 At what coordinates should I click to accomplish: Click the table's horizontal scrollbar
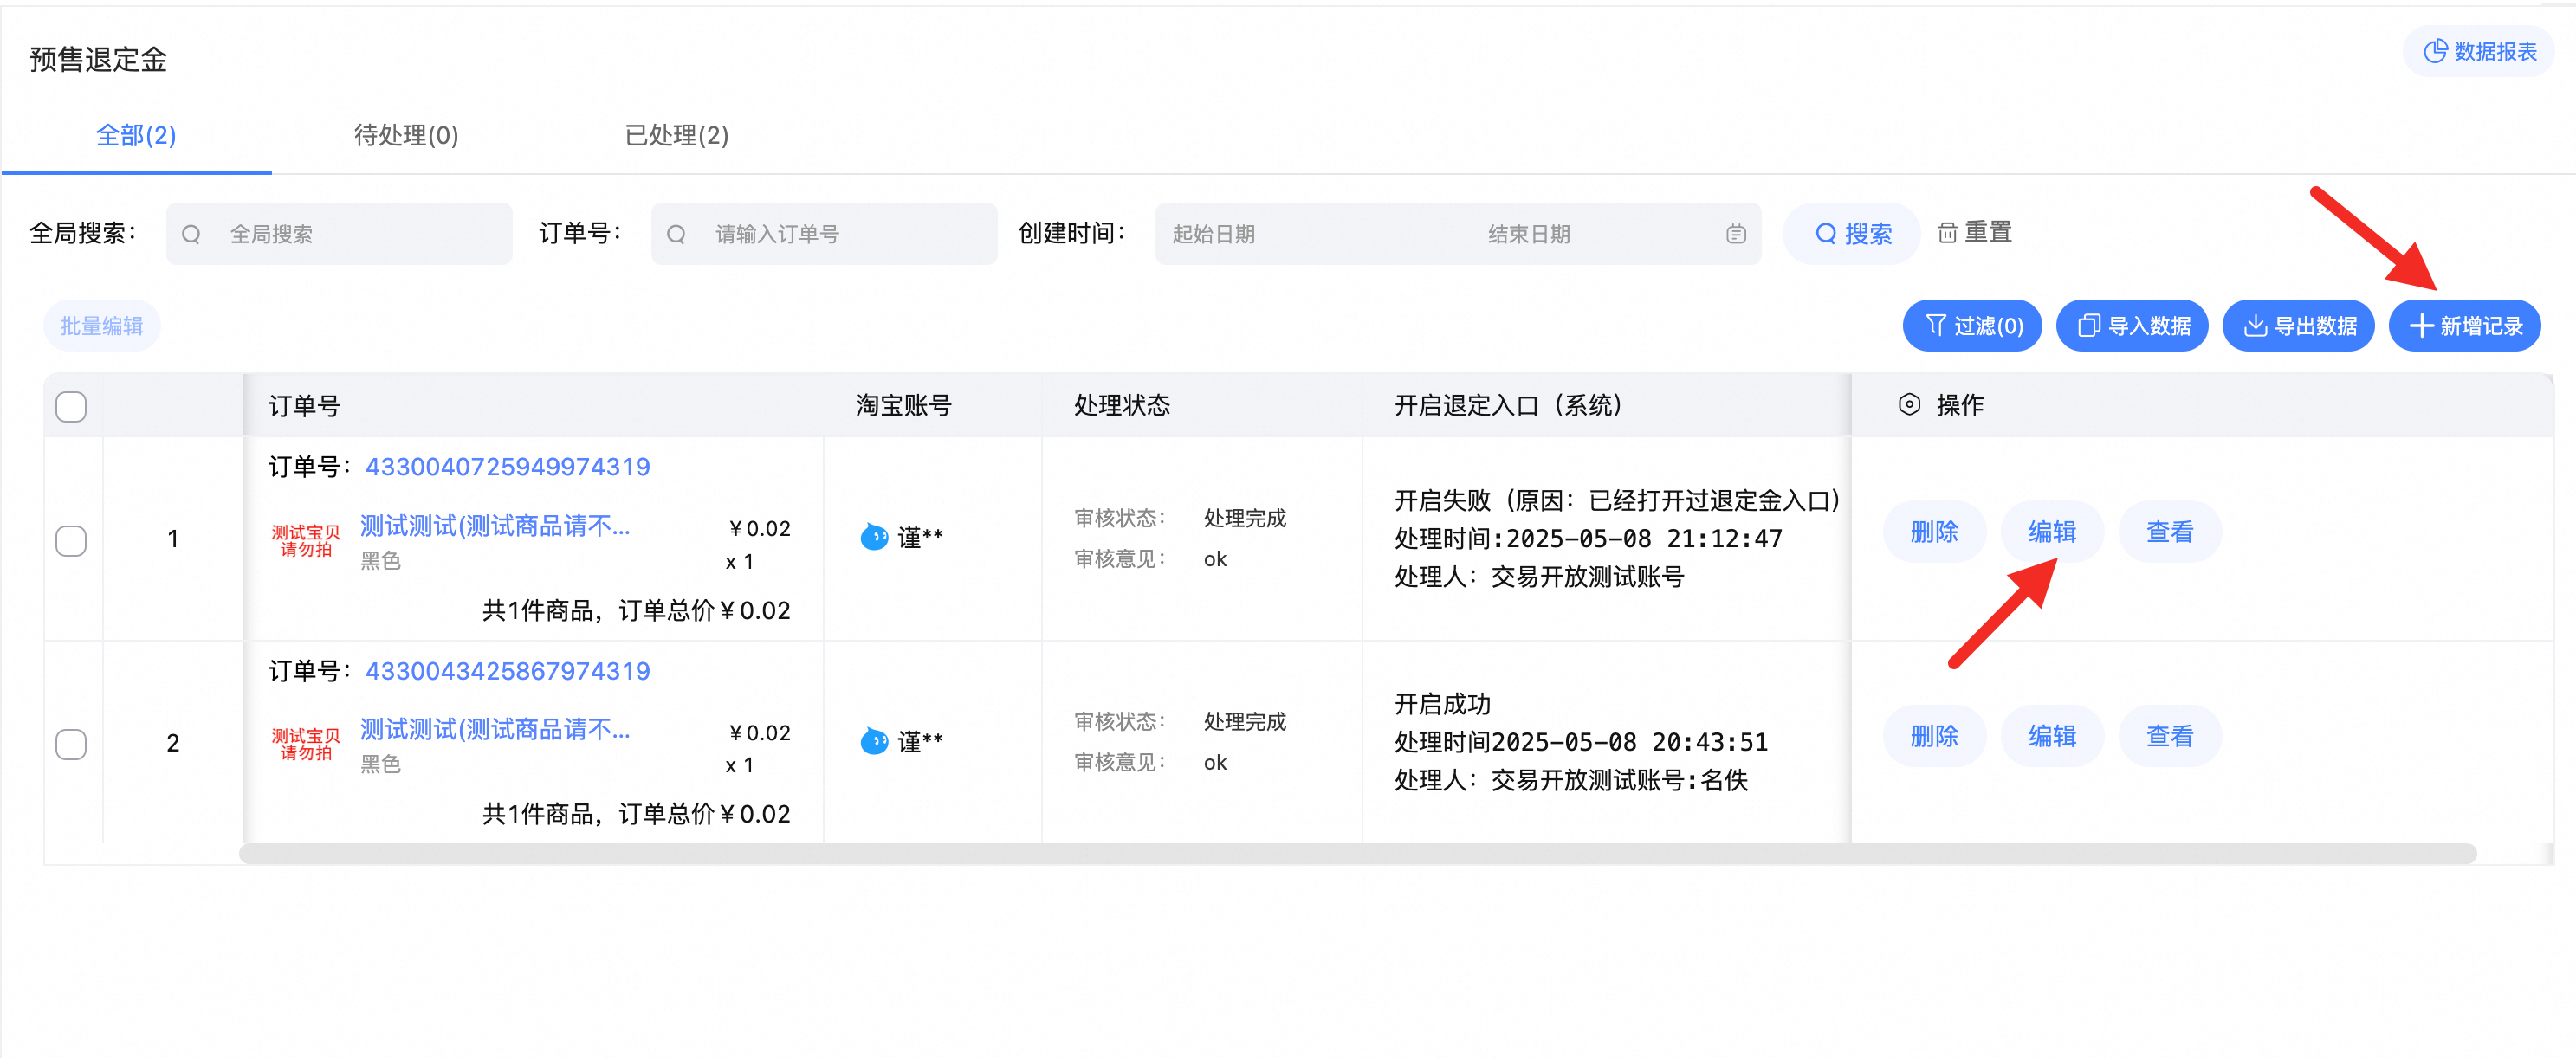click(x=1357, y=853)
